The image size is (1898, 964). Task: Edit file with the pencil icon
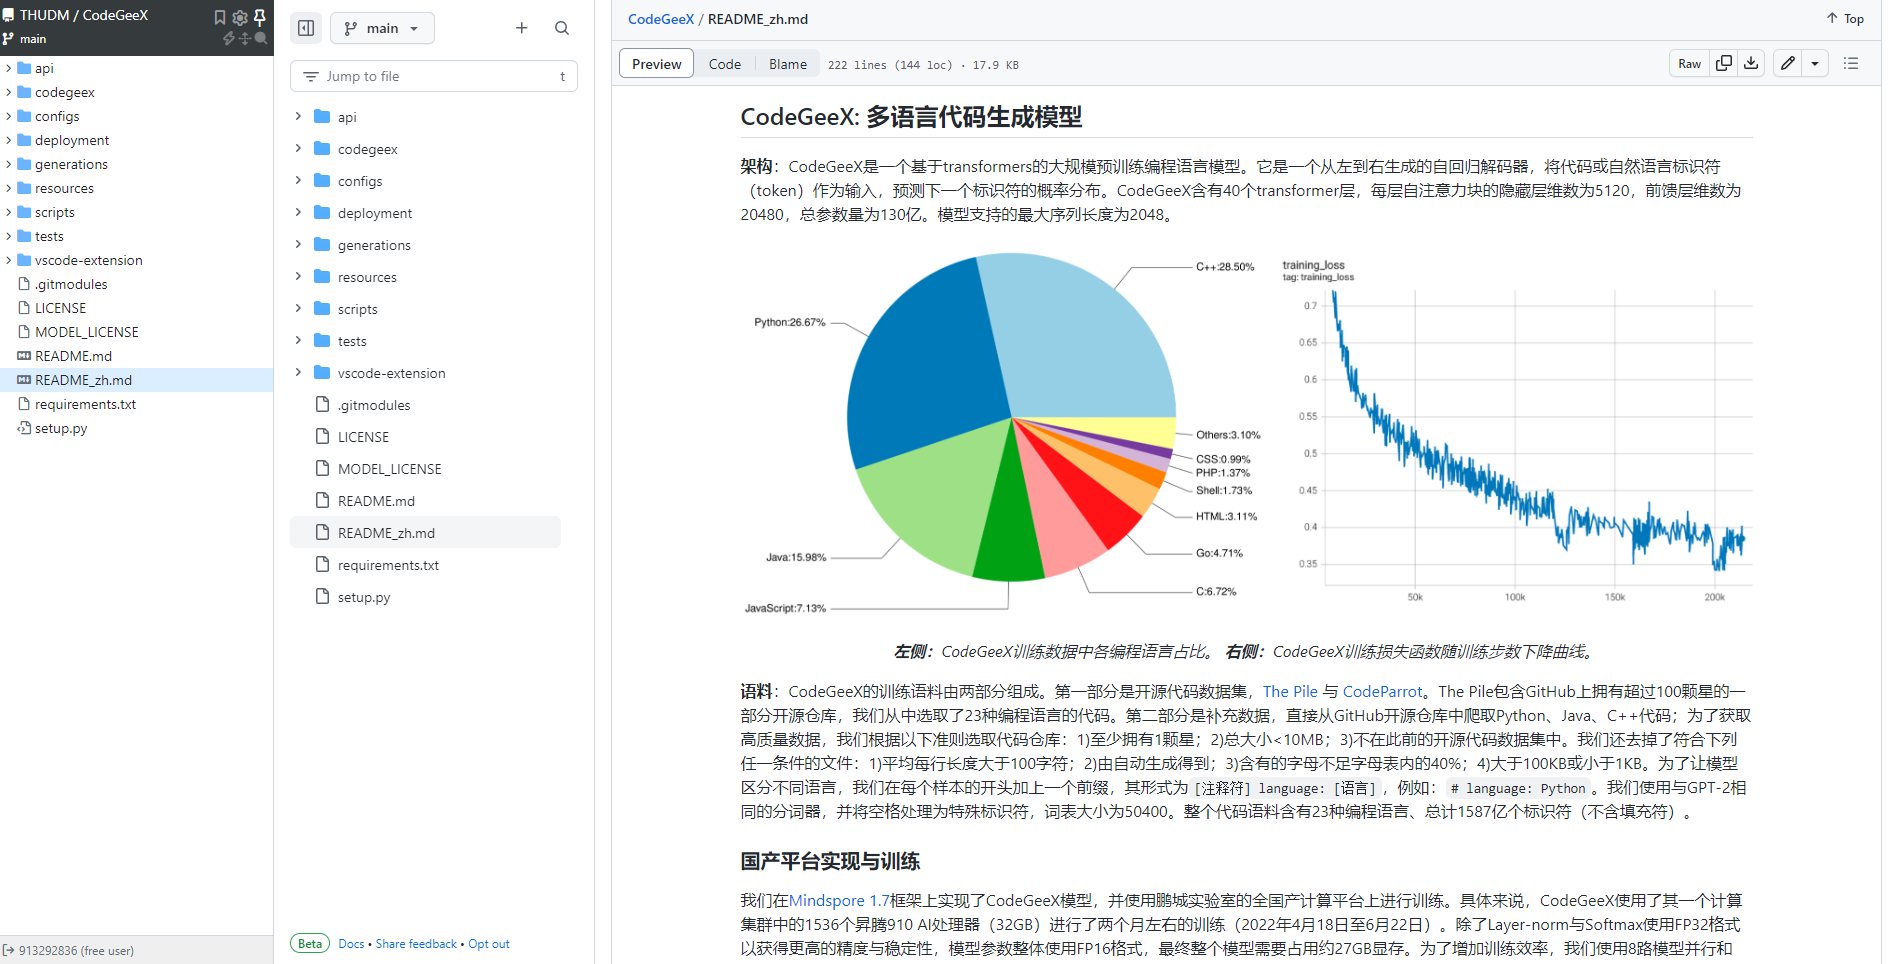(x=1788, y=63)
